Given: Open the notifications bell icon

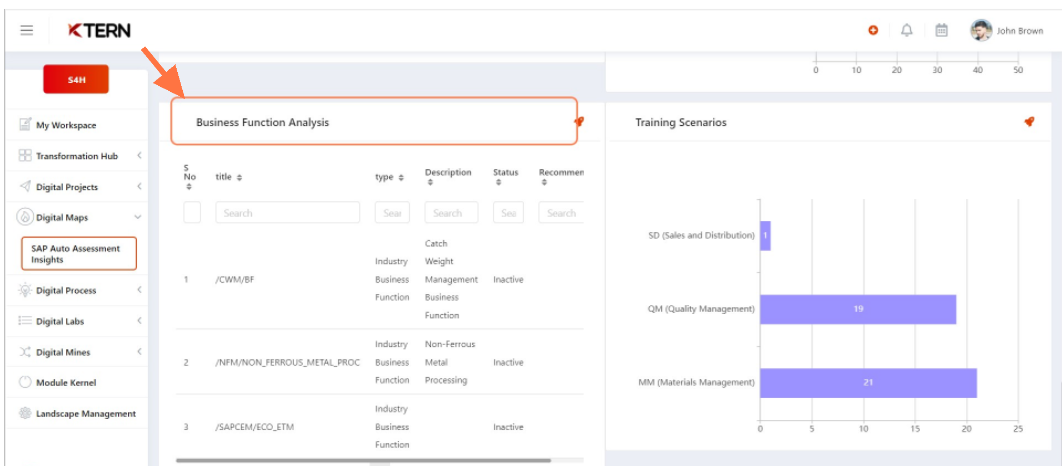Looking at the screenshot, I should coord(907,30).
